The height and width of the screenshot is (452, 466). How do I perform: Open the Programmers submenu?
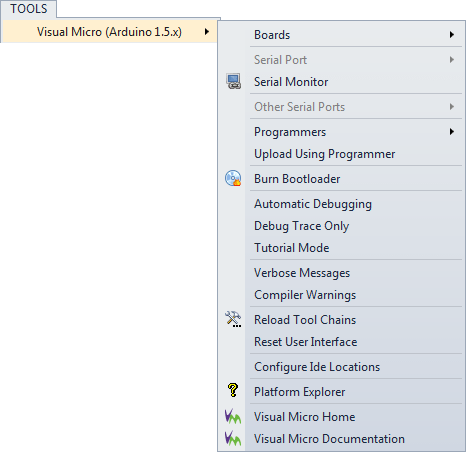[x=341, y=132]
